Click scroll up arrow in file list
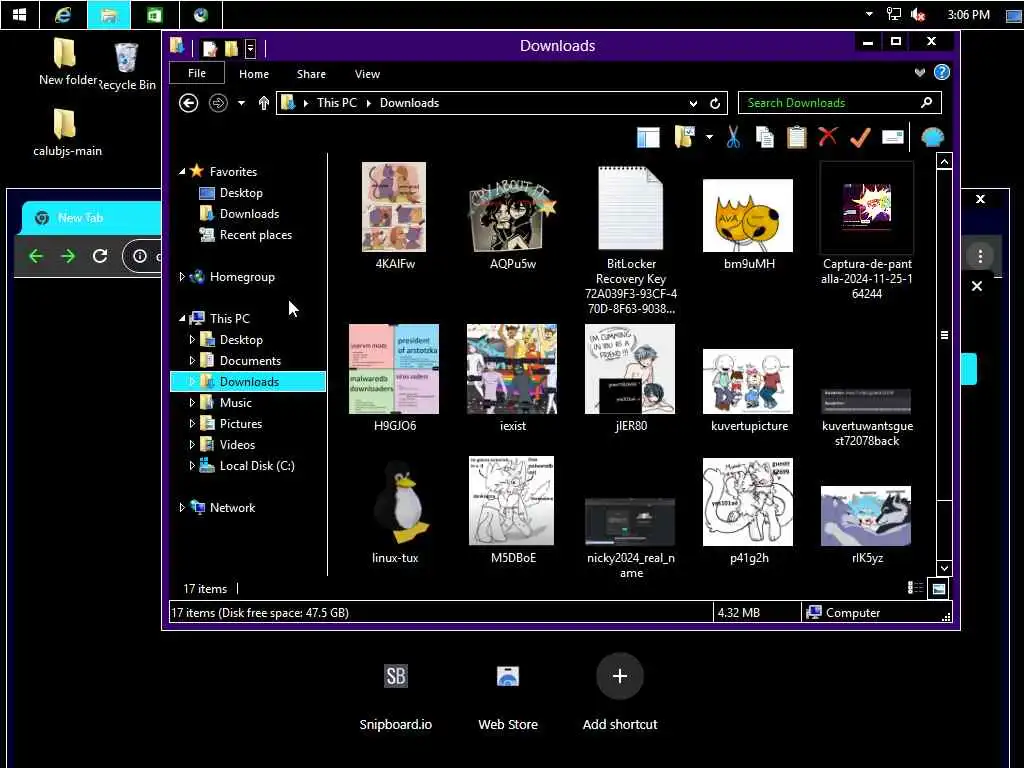The width and height of the screenshot is (1024, 768). (x=944, y=161)
